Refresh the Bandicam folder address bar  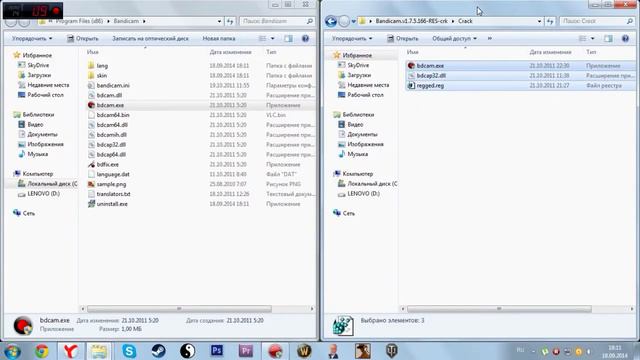click(x=230, y=21)
